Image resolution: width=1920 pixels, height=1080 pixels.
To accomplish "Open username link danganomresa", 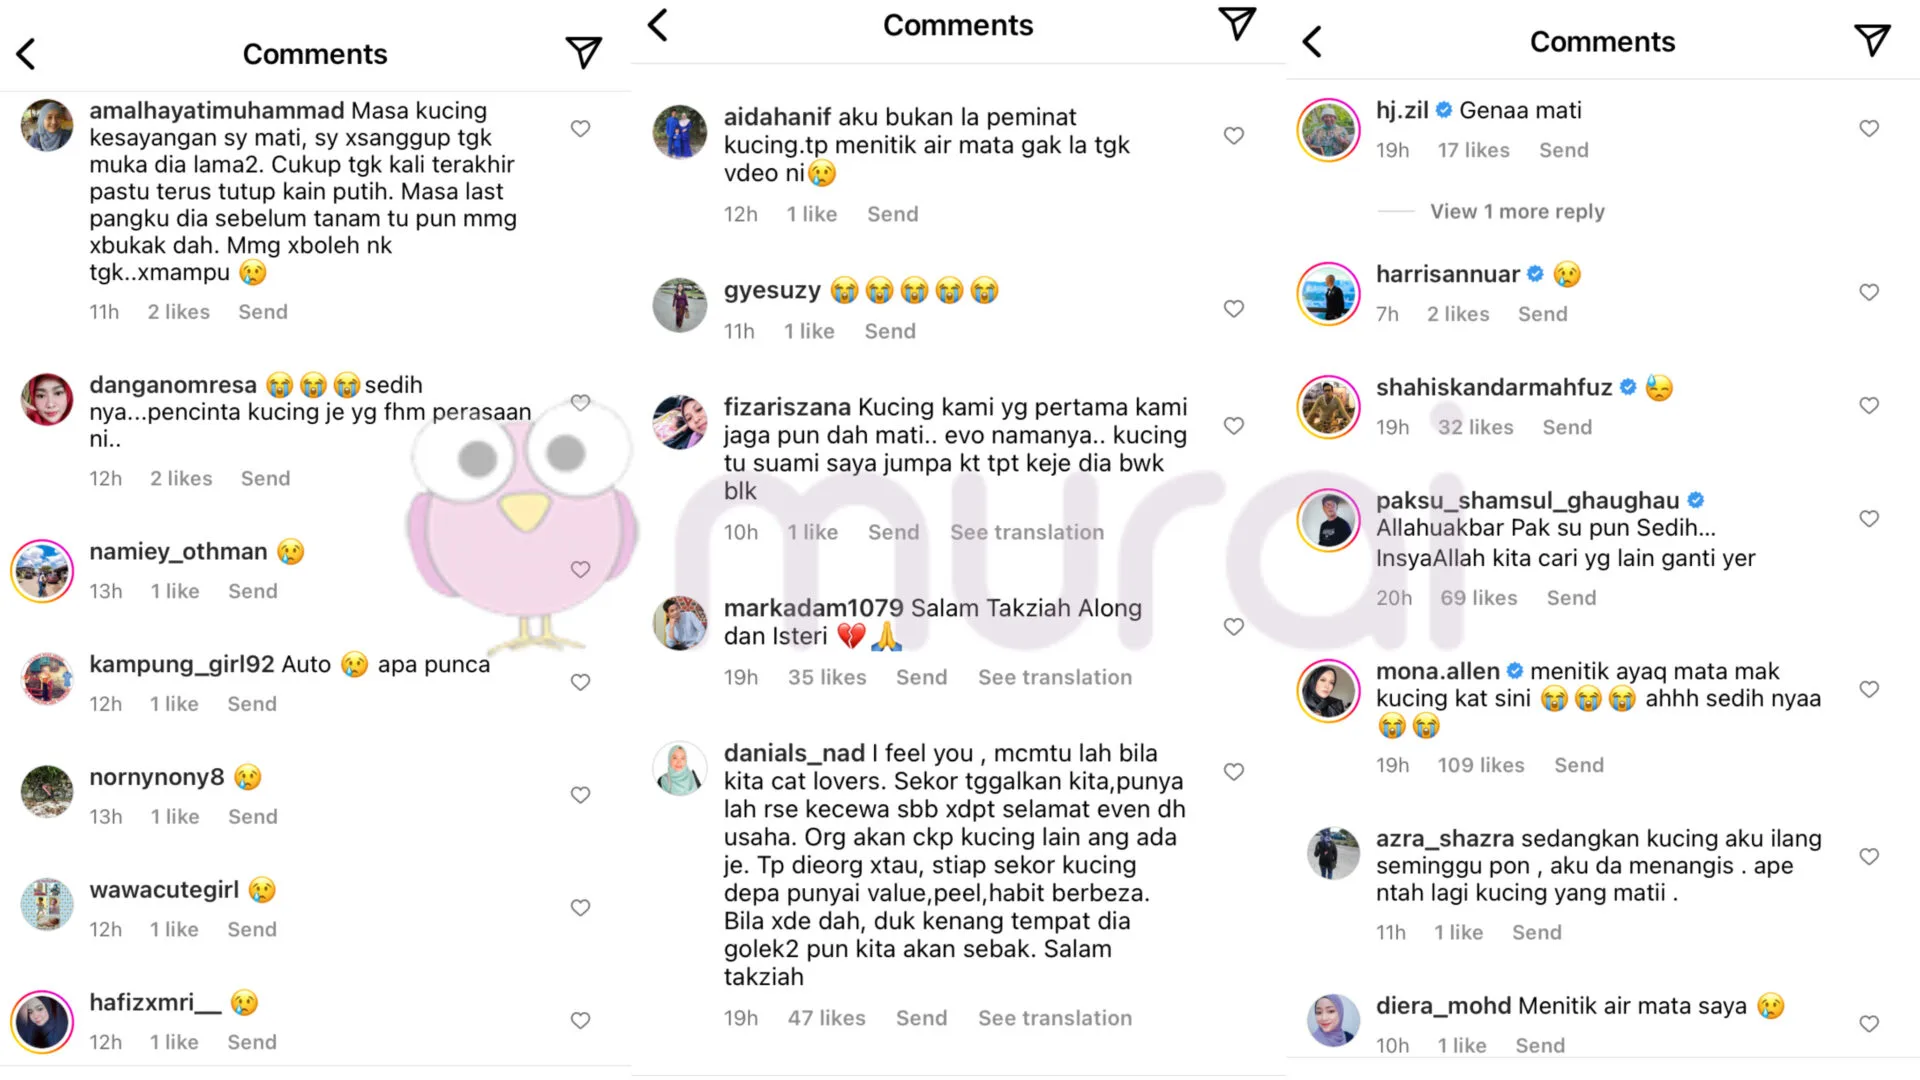I will (173, 385).
